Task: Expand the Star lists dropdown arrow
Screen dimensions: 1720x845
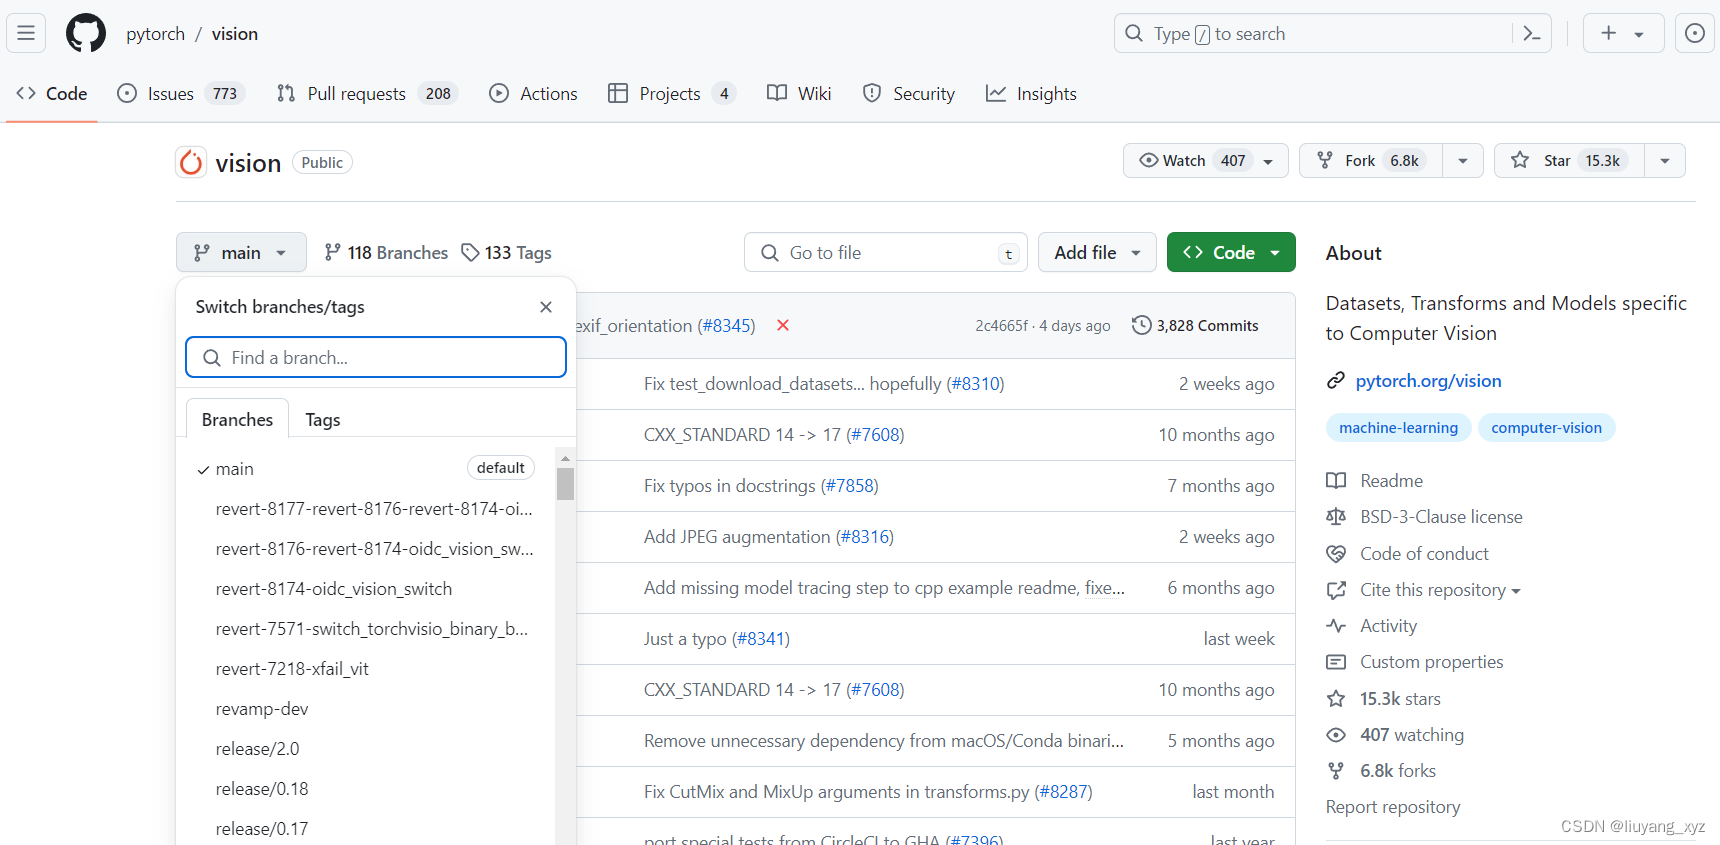Action: point(1665,160)
